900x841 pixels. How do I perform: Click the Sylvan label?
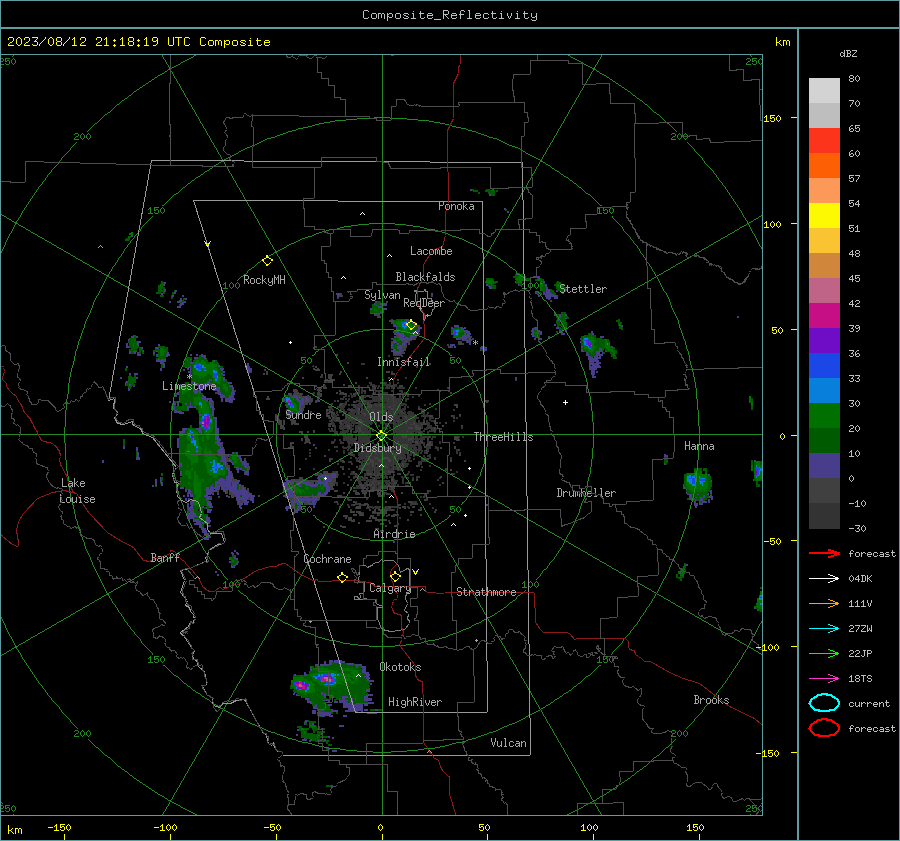click(x=382, y=295)
